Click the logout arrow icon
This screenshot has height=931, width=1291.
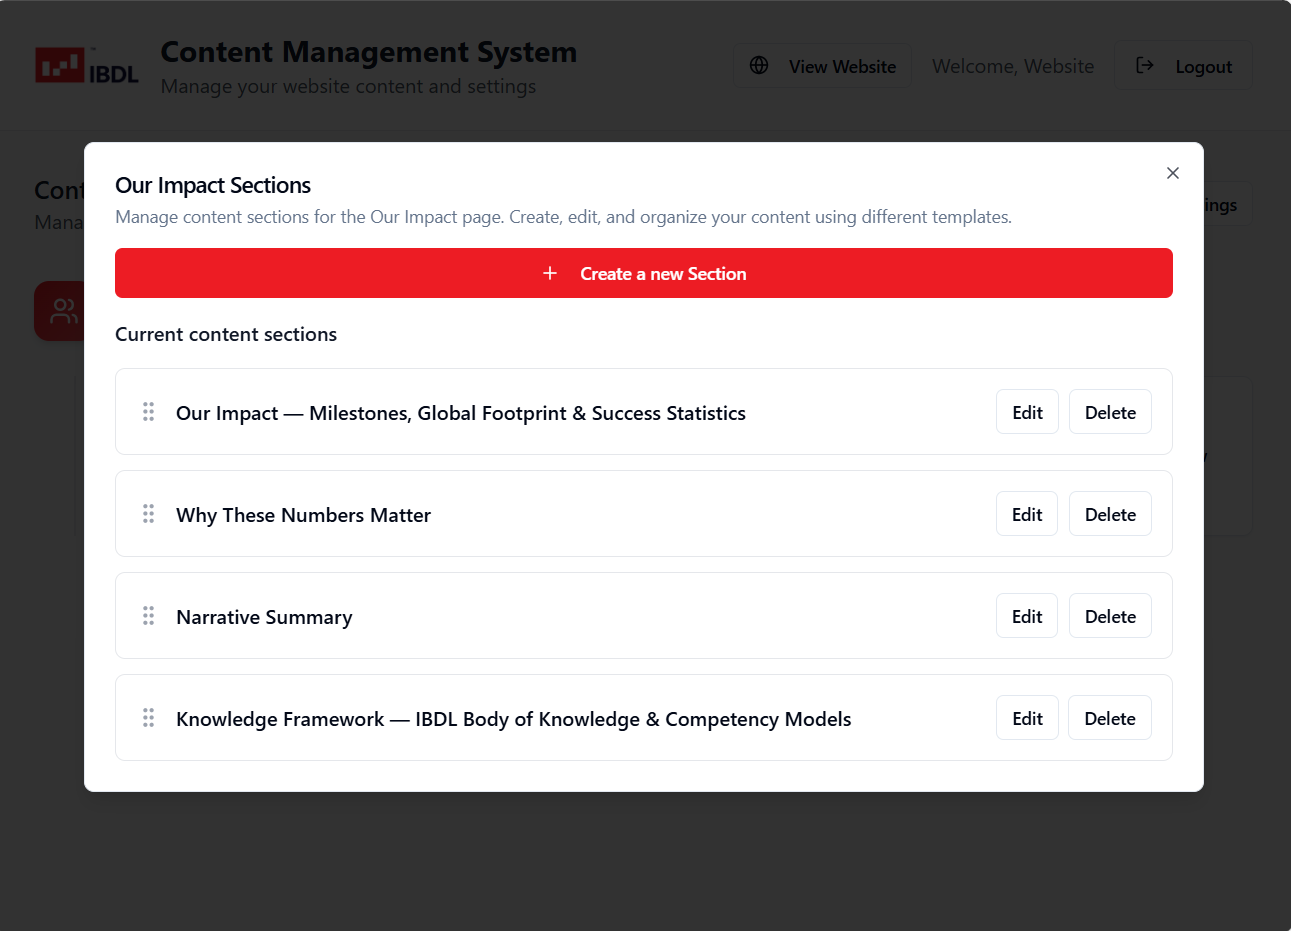tap(1145, 66)
